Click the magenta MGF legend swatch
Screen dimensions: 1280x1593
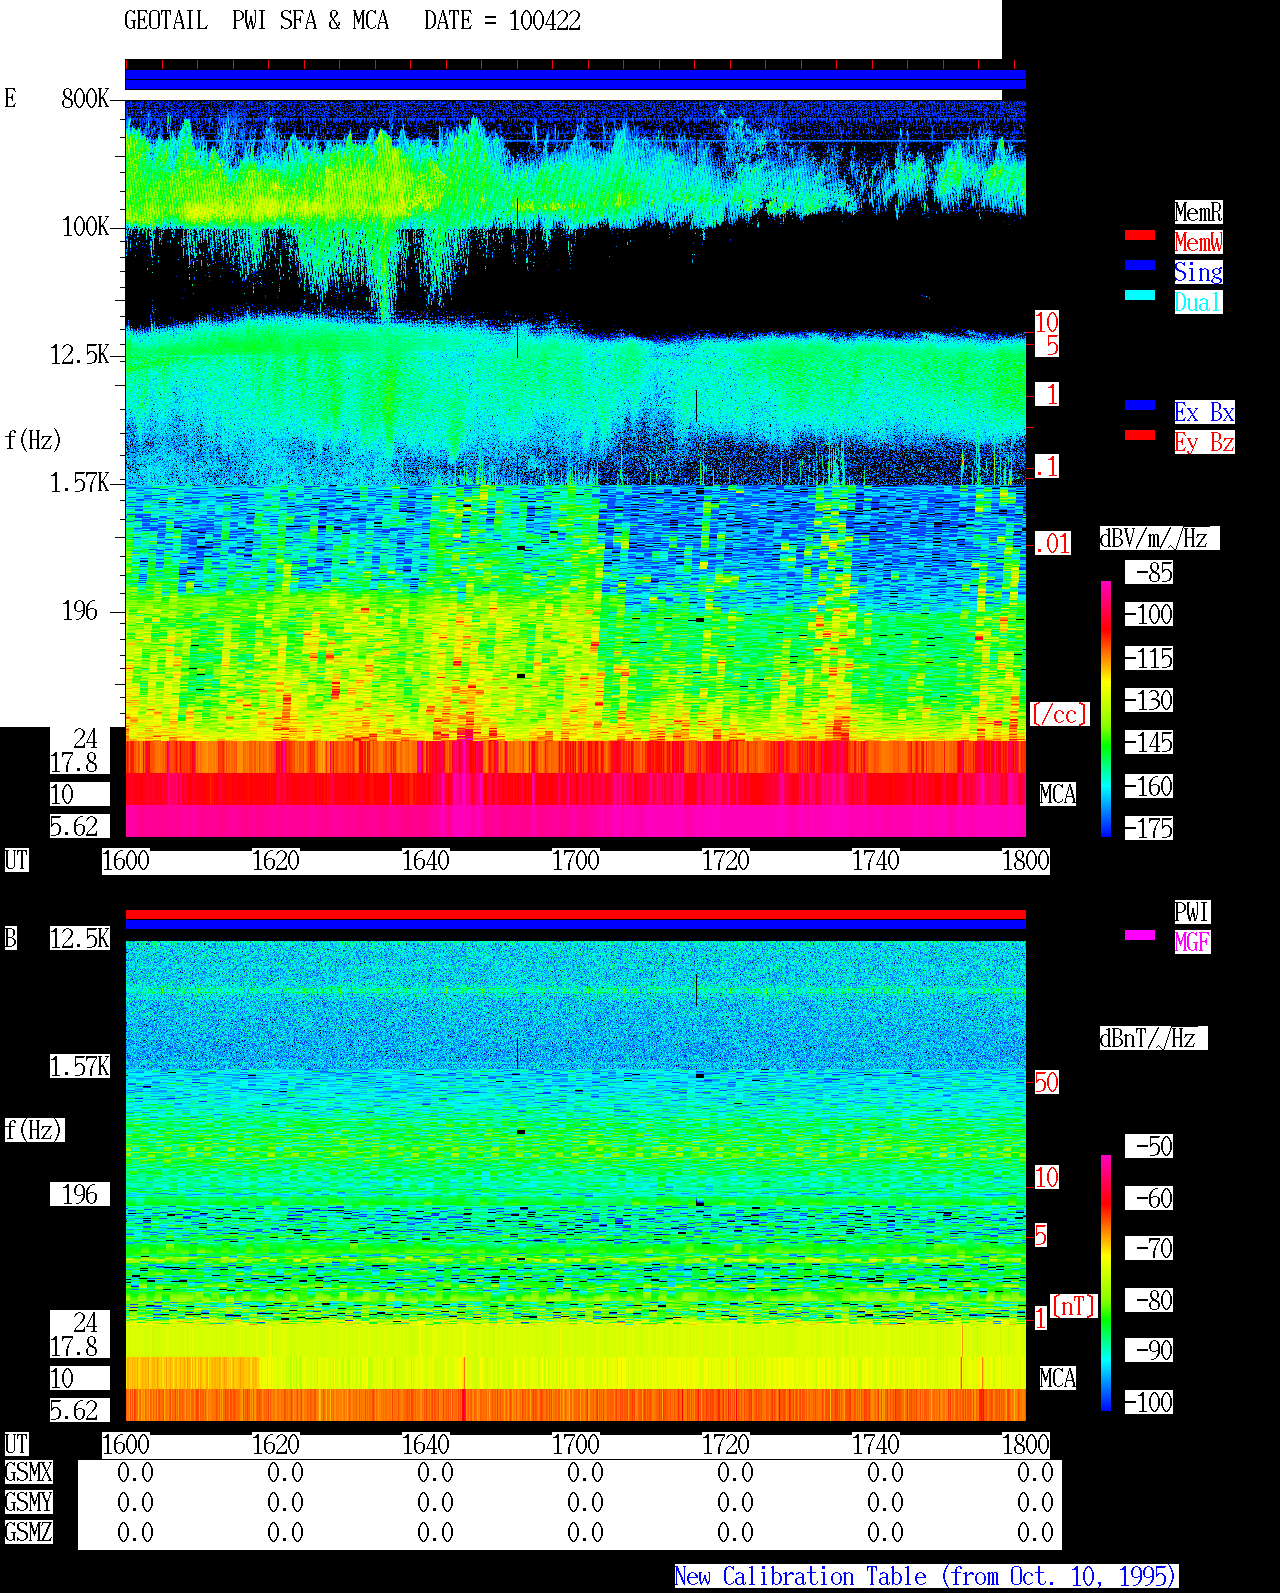coord(1140,935)
